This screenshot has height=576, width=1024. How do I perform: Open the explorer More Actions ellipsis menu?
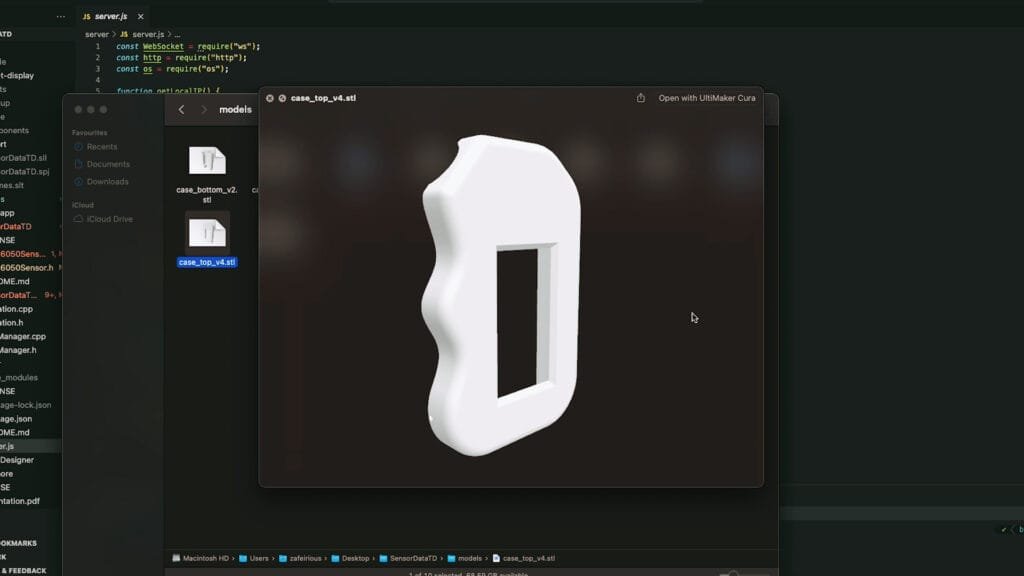61,16
